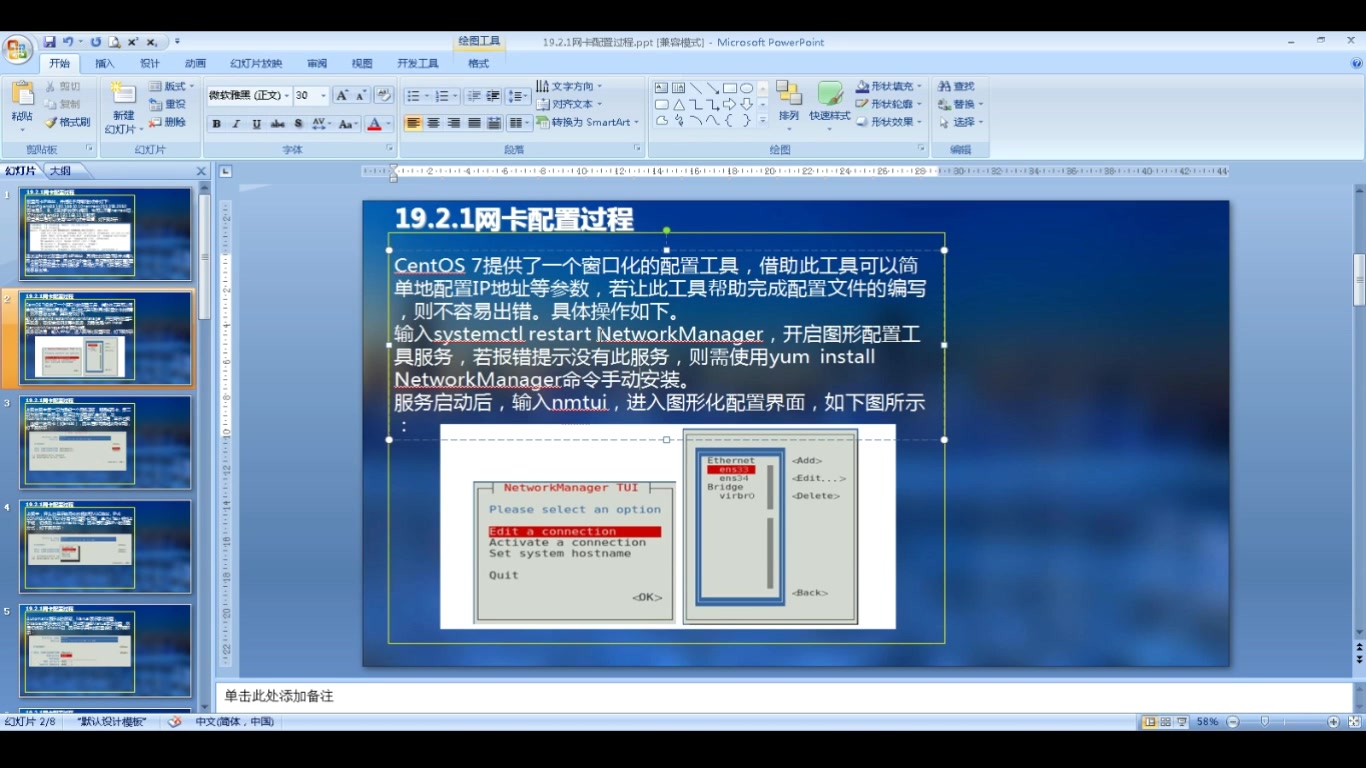1366x768 pixels.
Task: Select the right arrow shape in gallery
Action: pyautogui.click(x=729, y=104)
